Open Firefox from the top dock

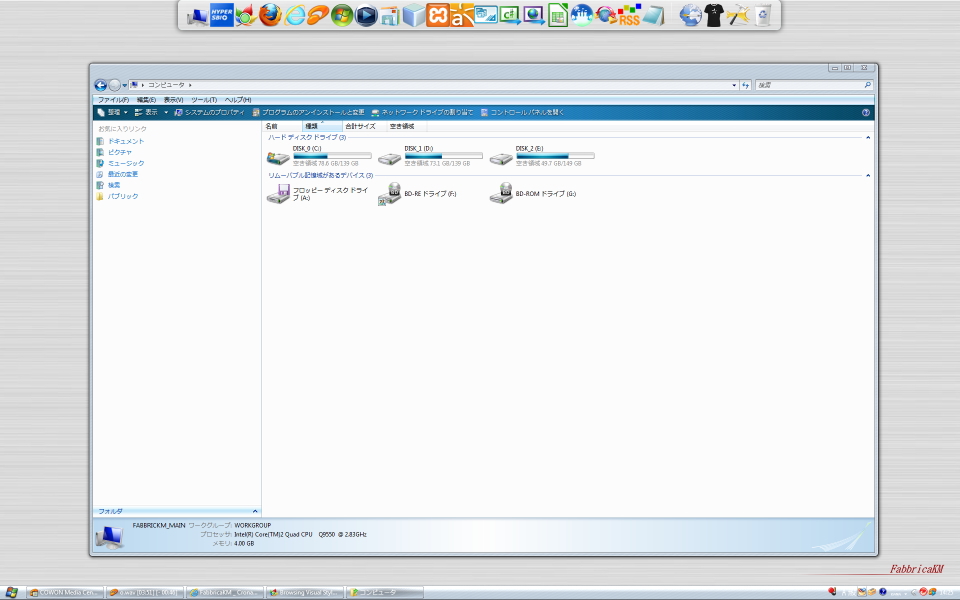(x=270, y=15)
